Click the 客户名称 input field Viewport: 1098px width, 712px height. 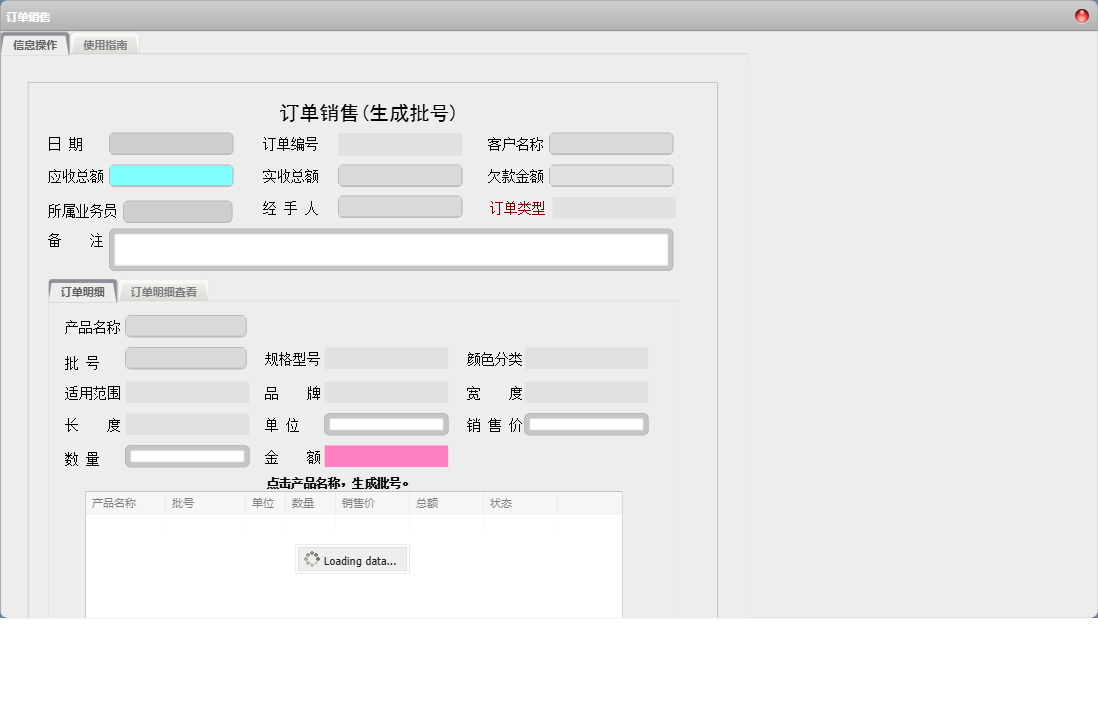point(611,144)
